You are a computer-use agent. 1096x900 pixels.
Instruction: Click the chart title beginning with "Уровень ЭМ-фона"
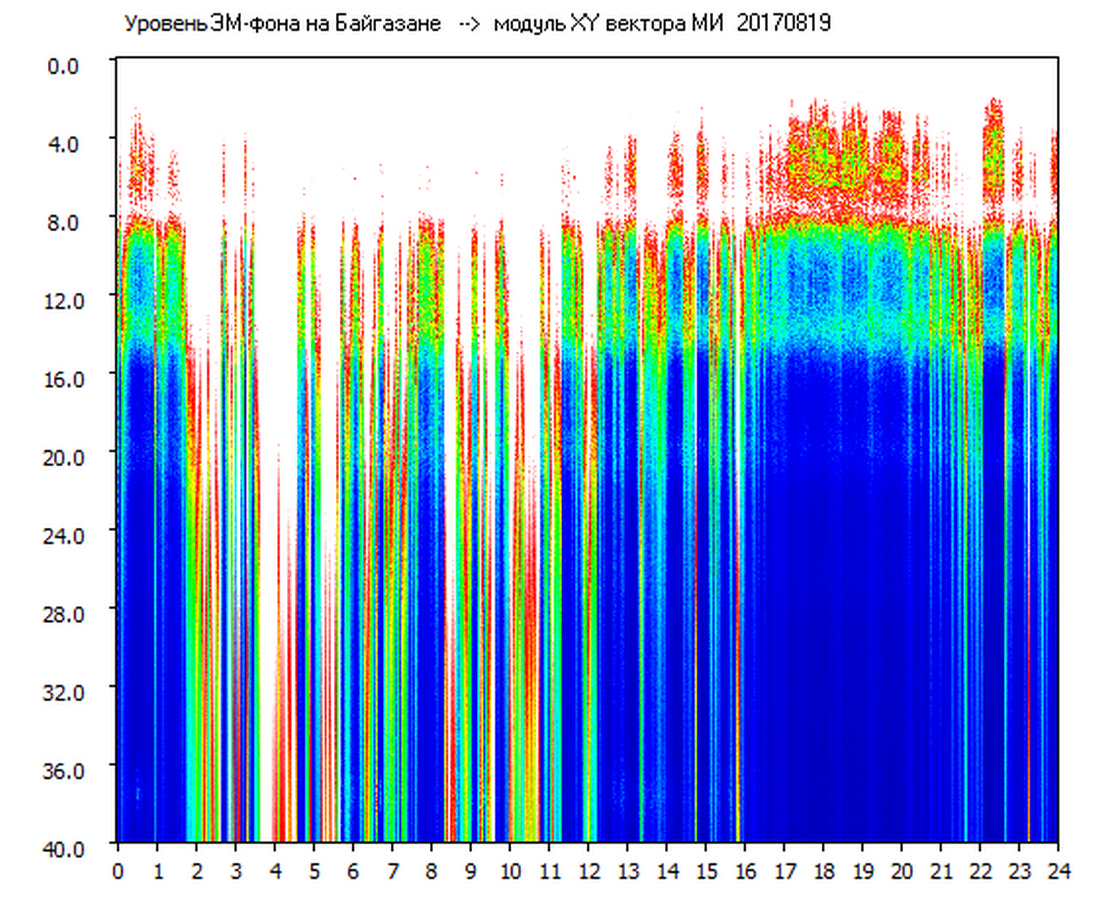[x=282, y=25]
